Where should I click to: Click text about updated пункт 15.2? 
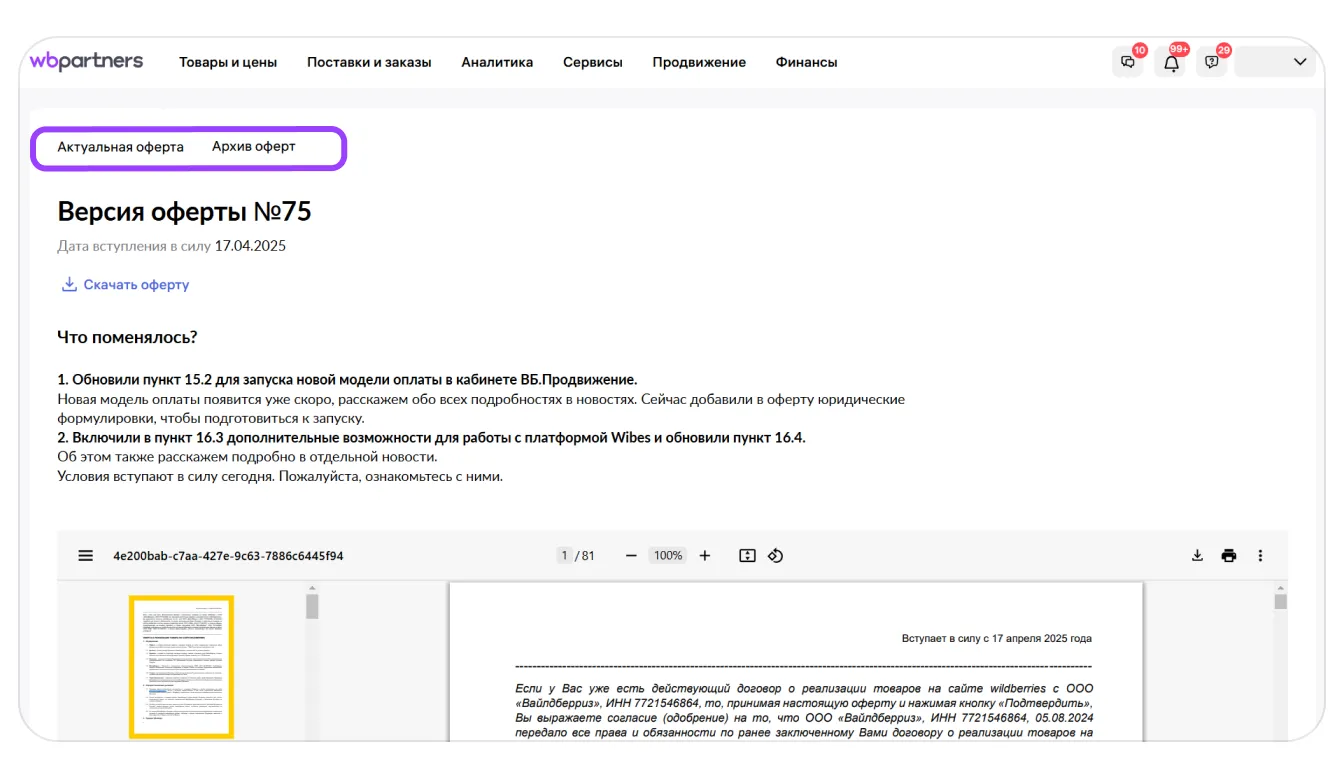tap(347, 380)
